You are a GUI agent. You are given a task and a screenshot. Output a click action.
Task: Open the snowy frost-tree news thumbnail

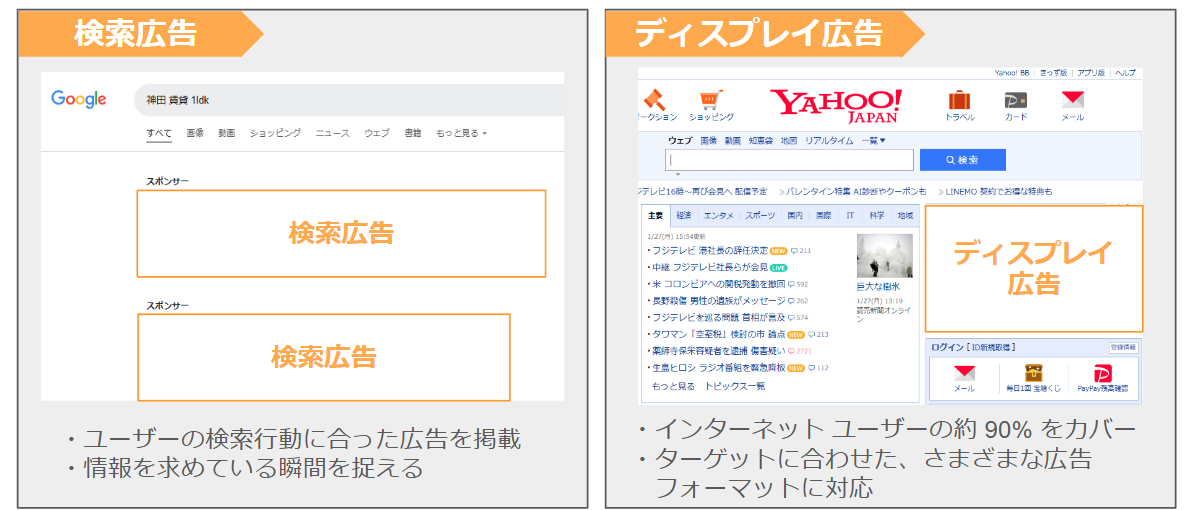point(885,256)
